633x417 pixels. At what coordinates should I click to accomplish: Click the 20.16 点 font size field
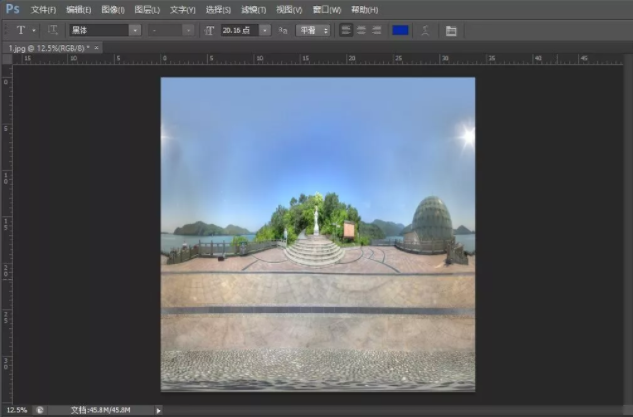pyautogui.click(x=240, y=30)
